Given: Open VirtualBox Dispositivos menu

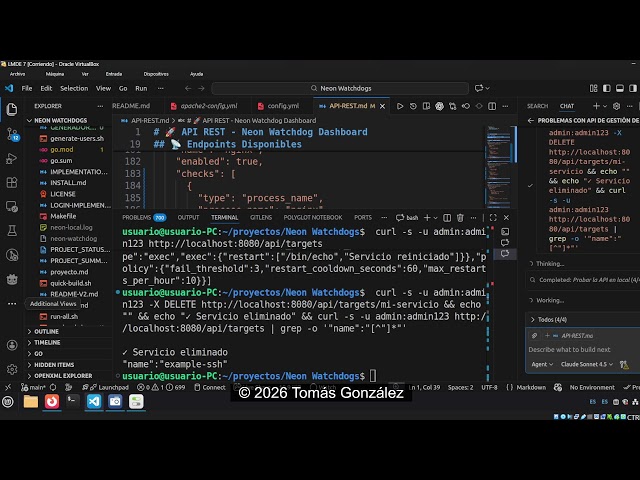Looking at the screenshot, I should (156, 74).
